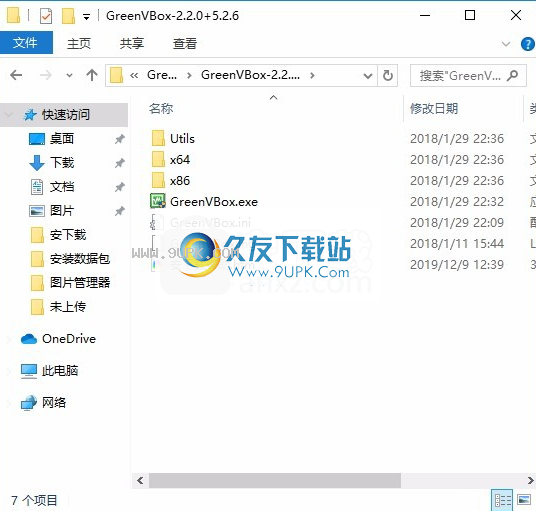Click the properties quick access toolbar icon
Image resolution: width=536 pixels, height=511 pixels.
(46, 16)
